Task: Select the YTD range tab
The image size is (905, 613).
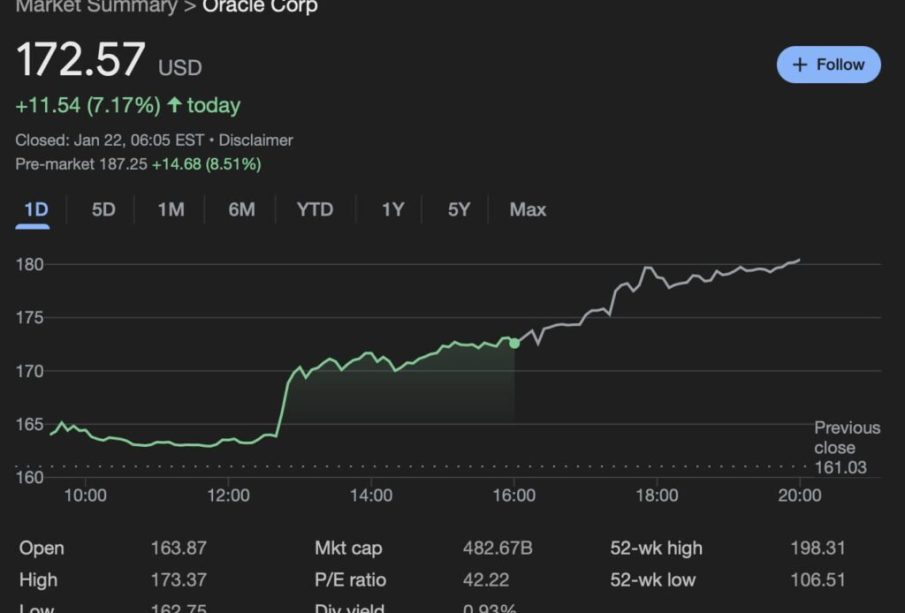Action: (315, 210)
